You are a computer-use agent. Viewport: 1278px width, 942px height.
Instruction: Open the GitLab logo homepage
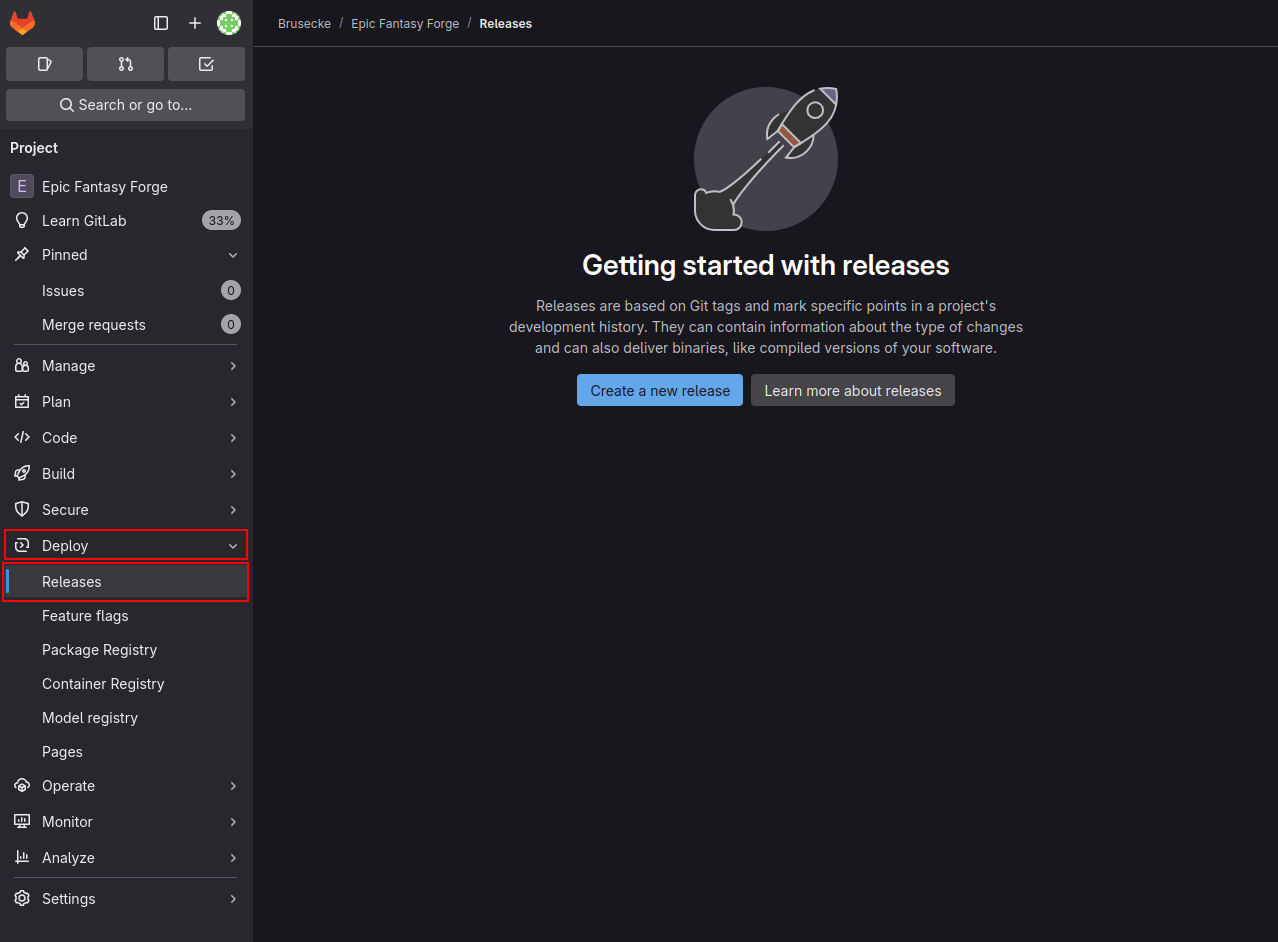(22, 23)
